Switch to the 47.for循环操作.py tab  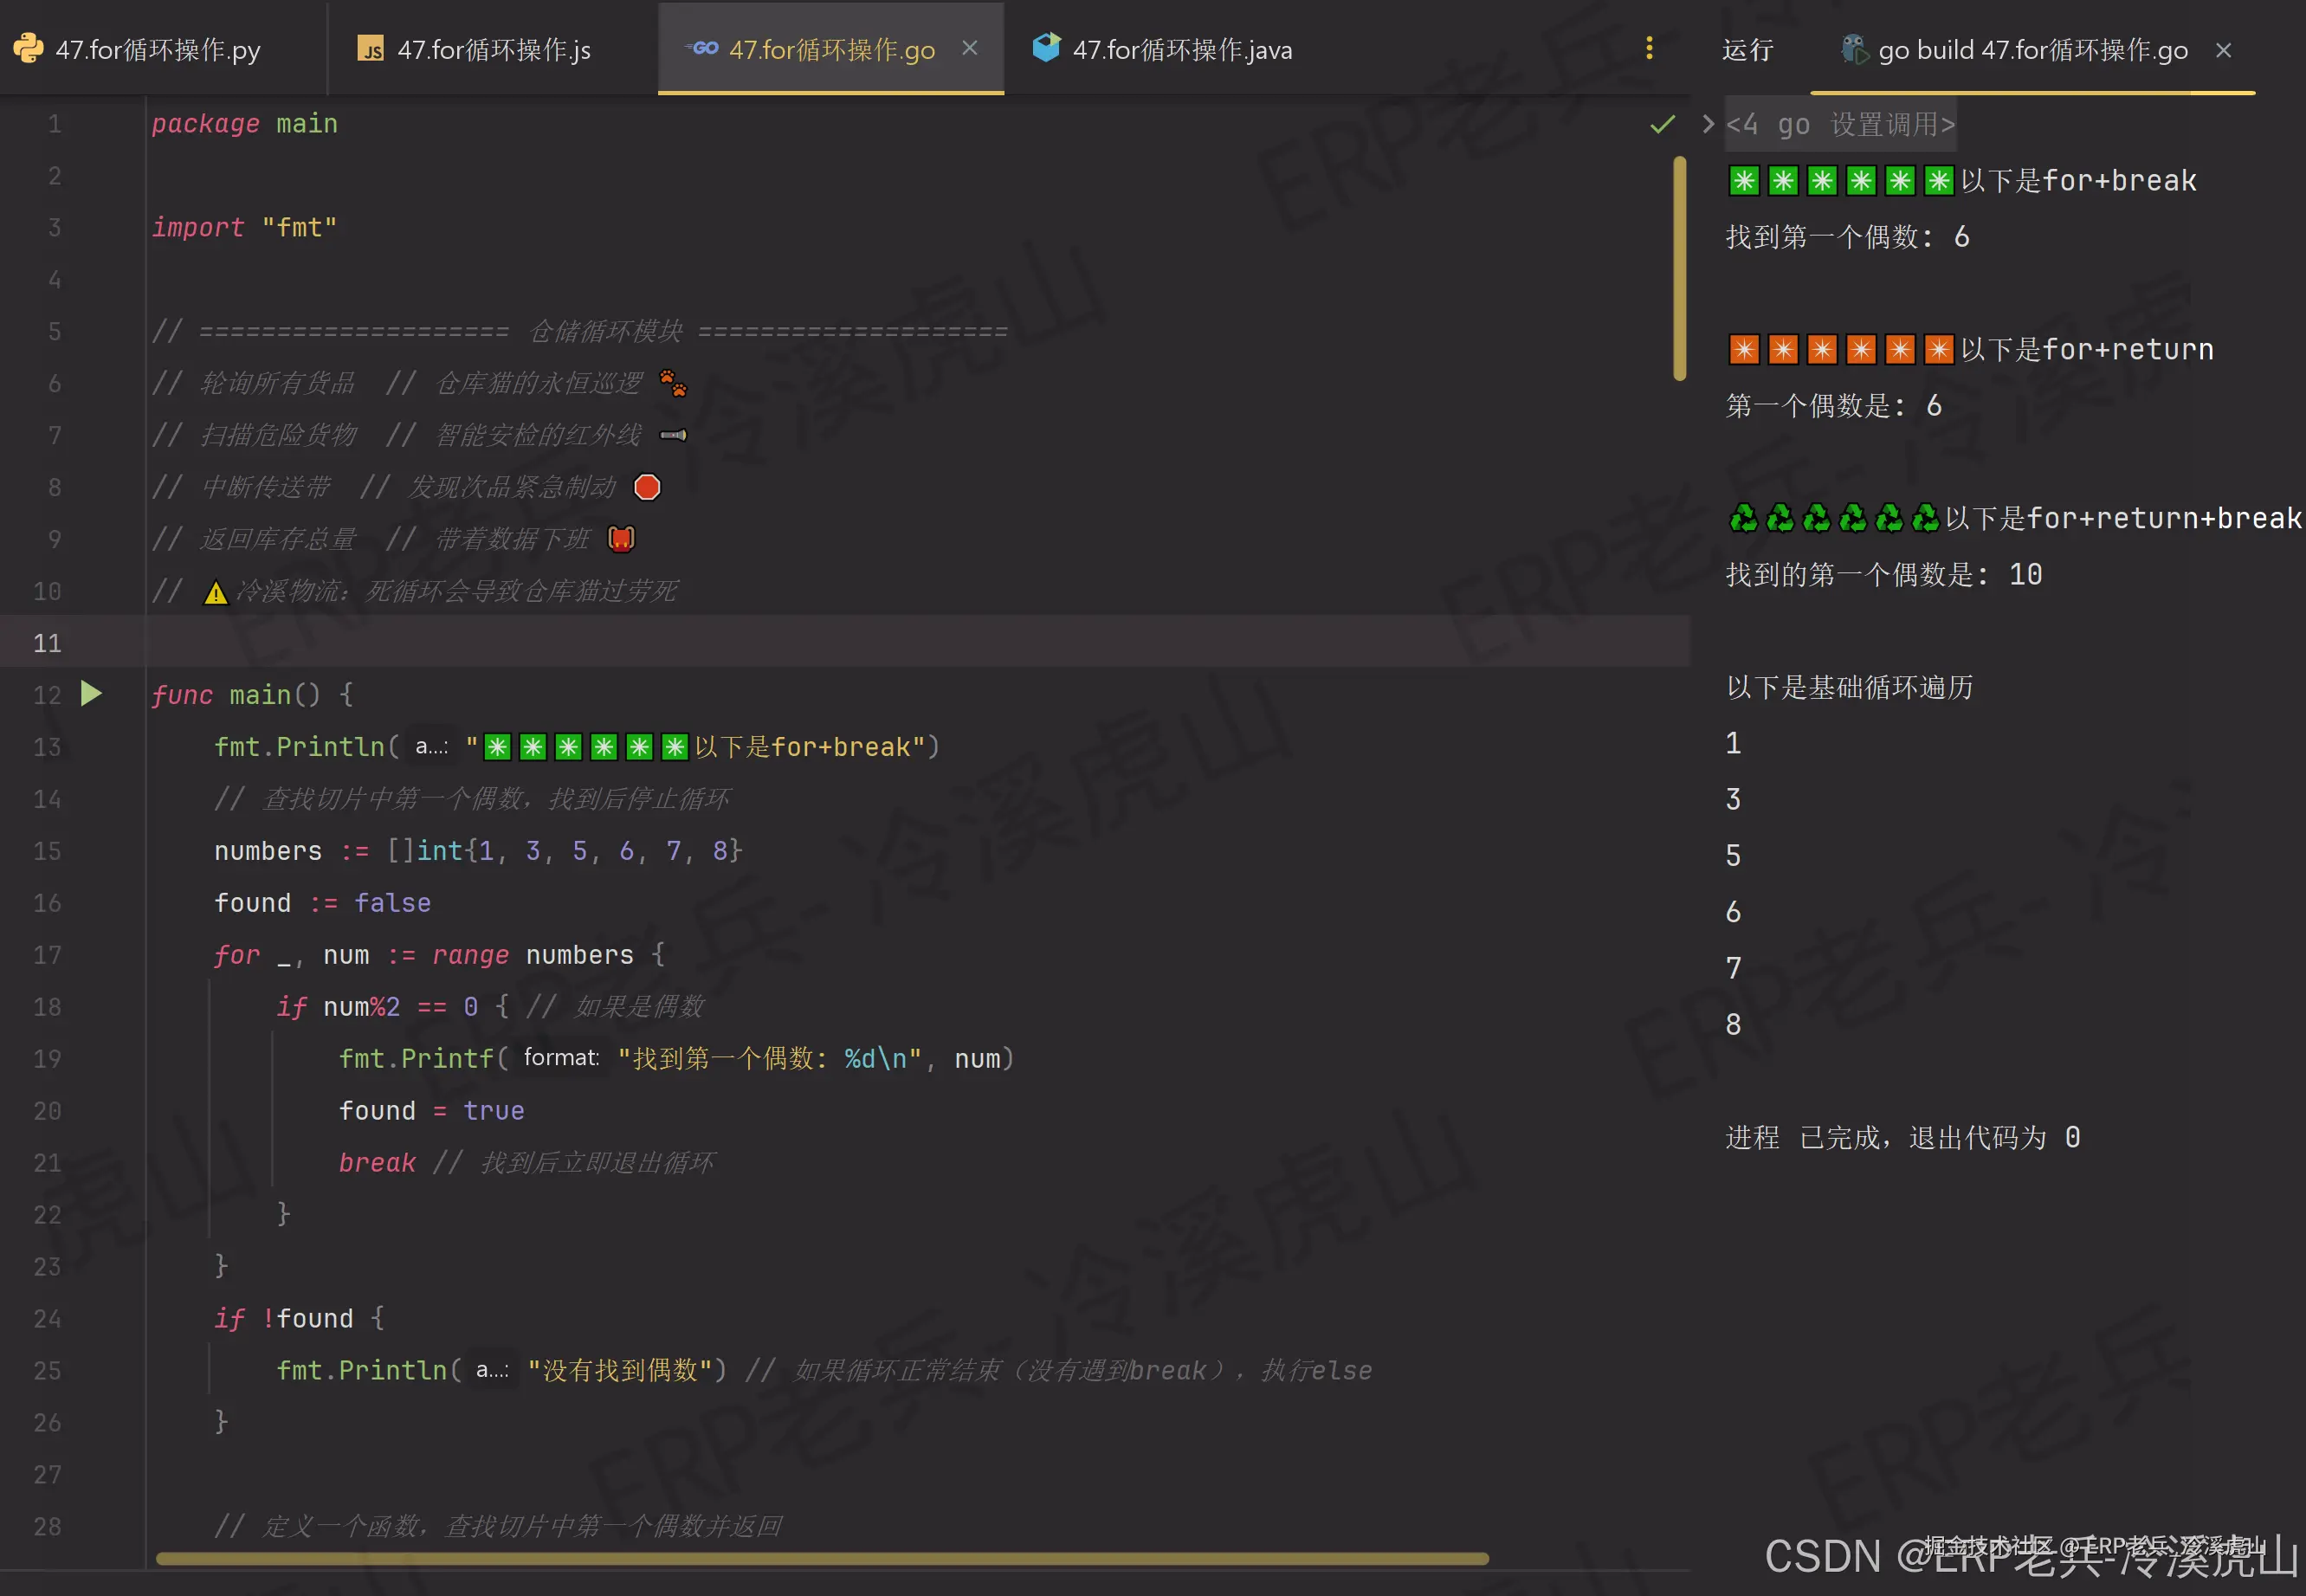tap(158, 50)
